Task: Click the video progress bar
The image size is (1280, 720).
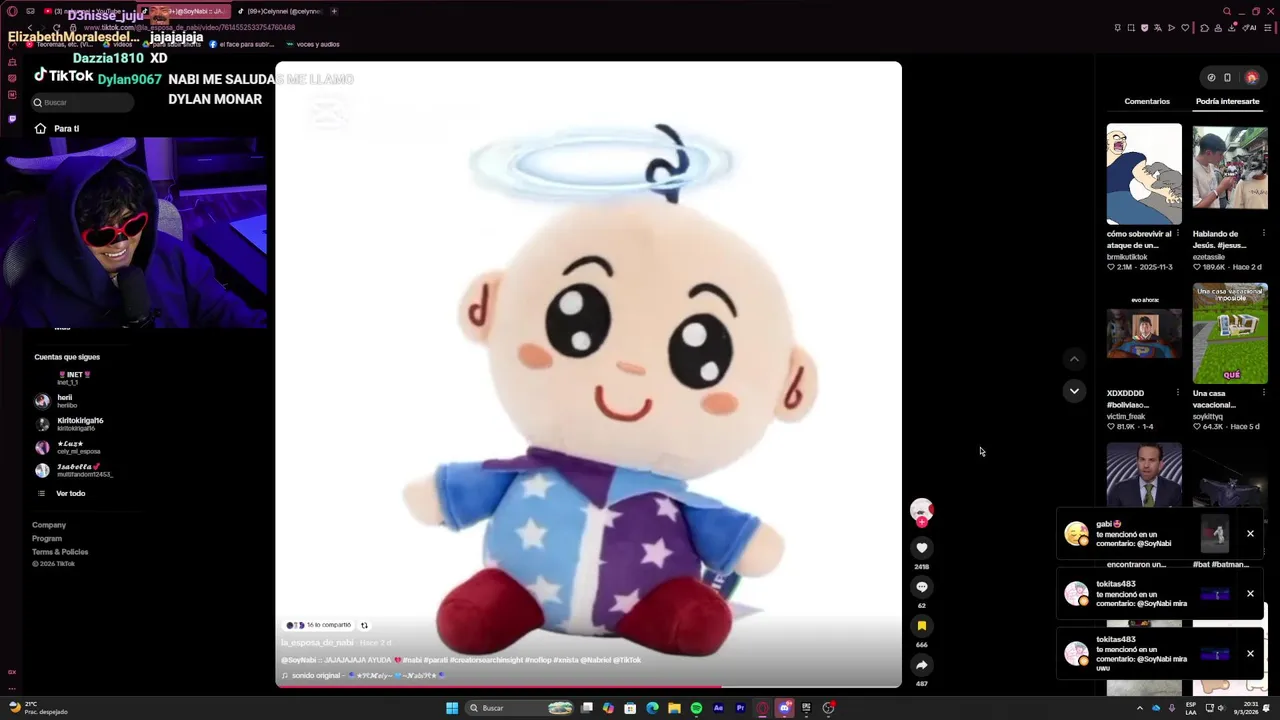Action: click(588, 686)
